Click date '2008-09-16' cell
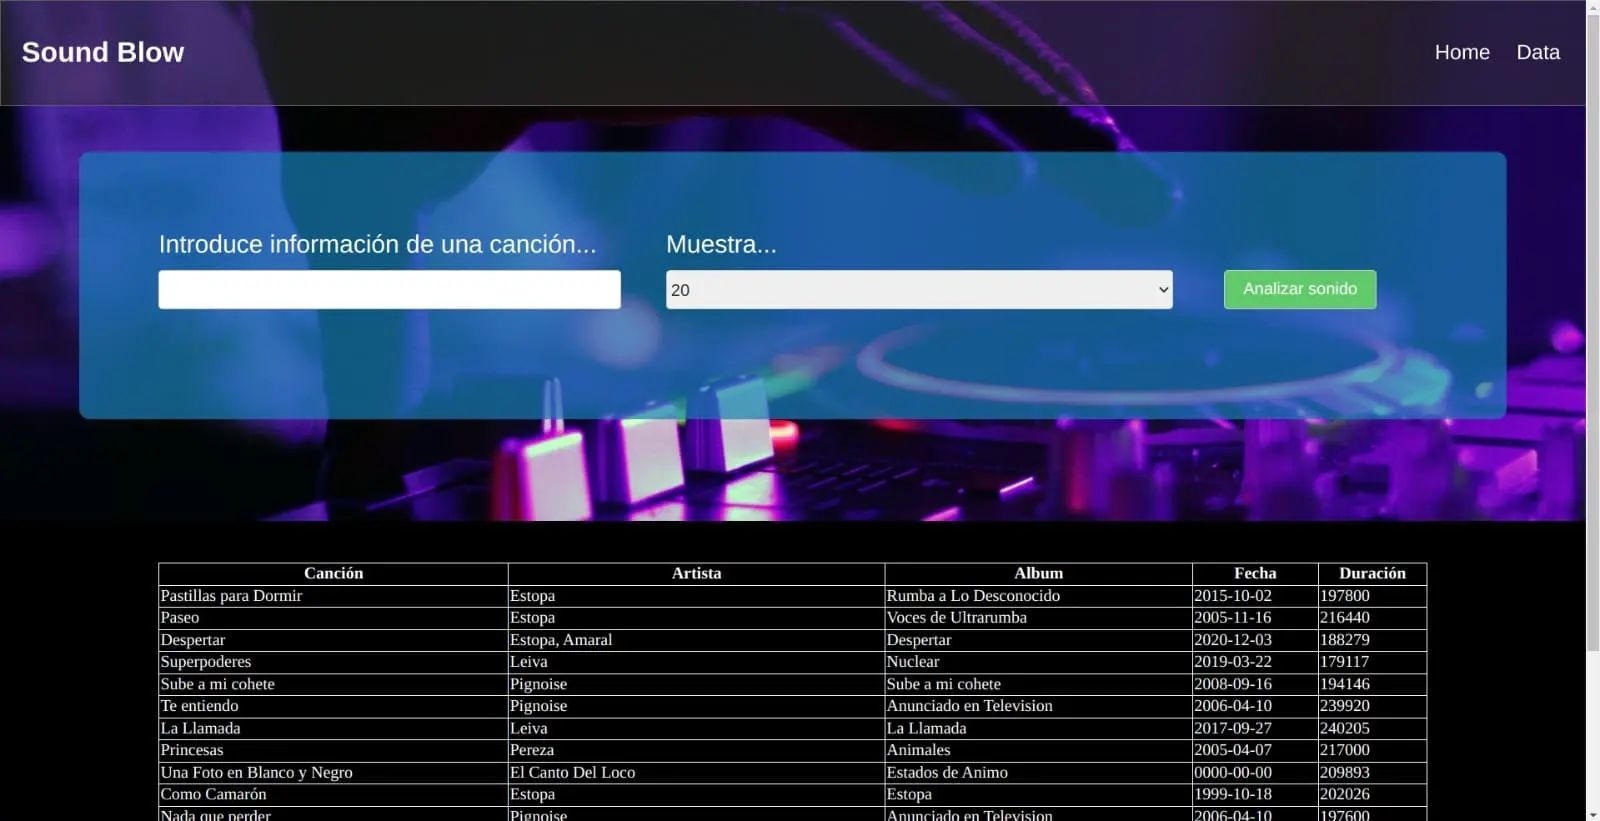The image size is (1600, 821). (1255, 684)
